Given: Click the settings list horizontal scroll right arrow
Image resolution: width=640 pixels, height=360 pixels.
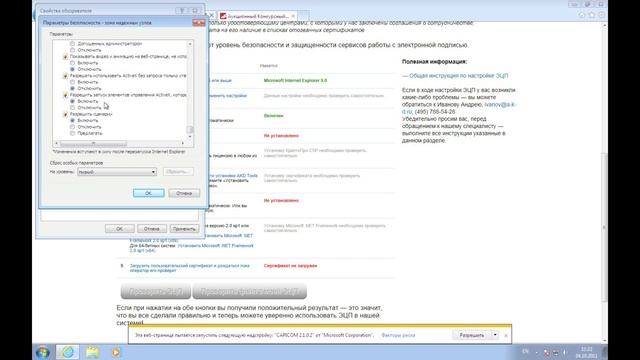Looking at the screenshot, I should tap(182, 143).
